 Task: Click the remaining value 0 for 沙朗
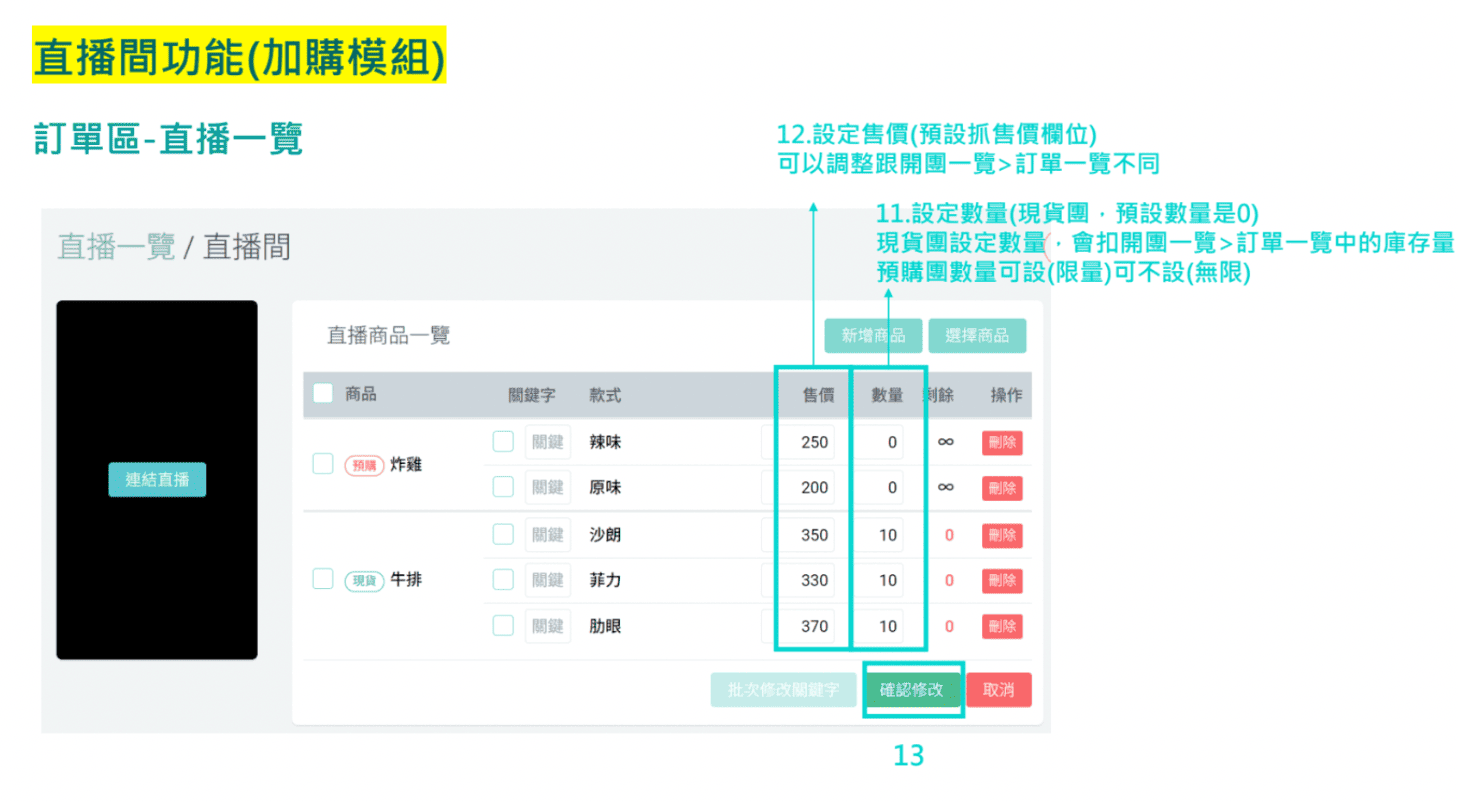click(x=949, y=535)
